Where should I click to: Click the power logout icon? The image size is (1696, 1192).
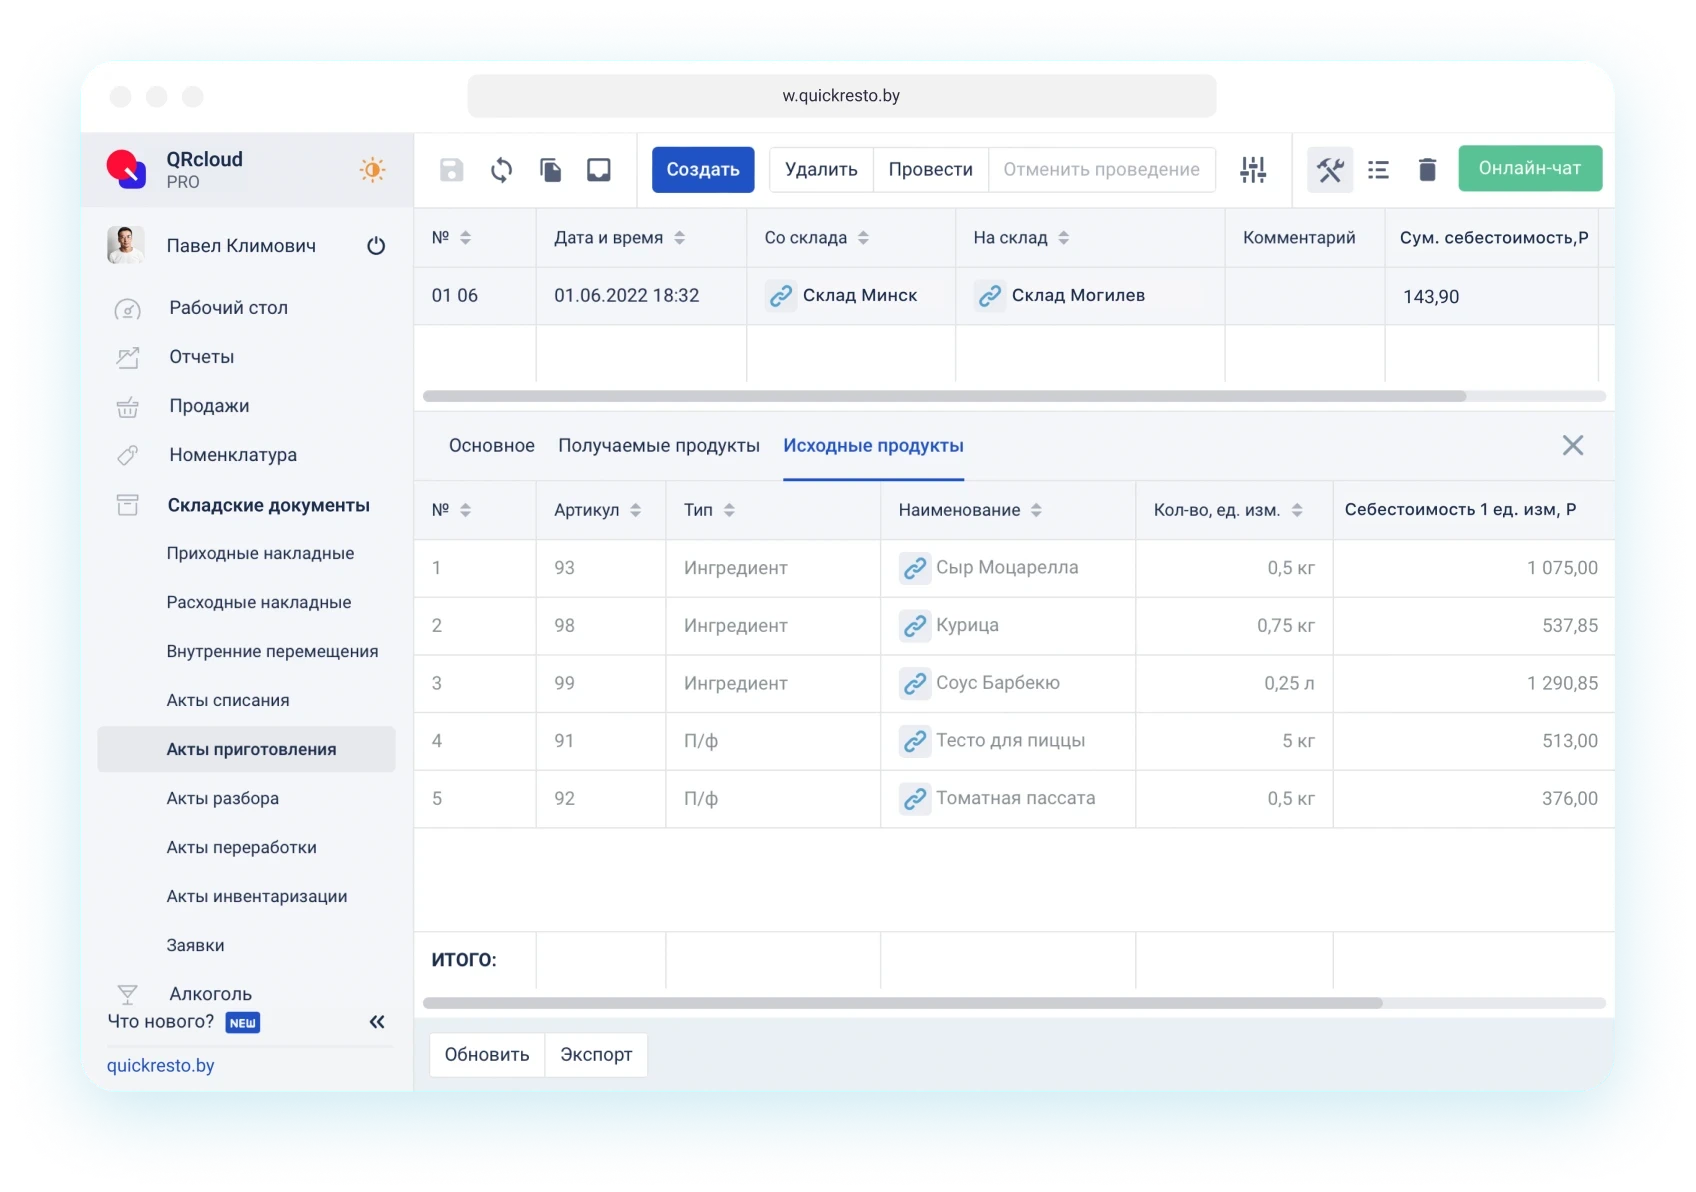pyautogui.click(x=376, y=246)
